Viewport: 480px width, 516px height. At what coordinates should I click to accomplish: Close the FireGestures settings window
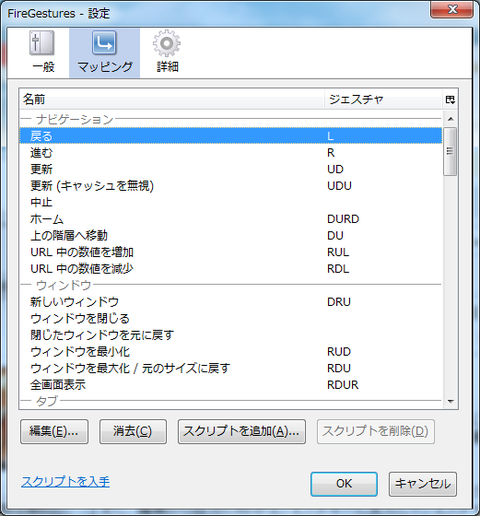point(452,9)
